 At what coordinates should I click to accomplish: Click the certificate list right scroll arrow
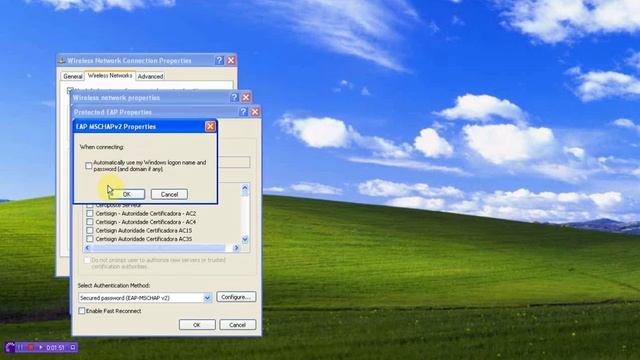(236, 248)
